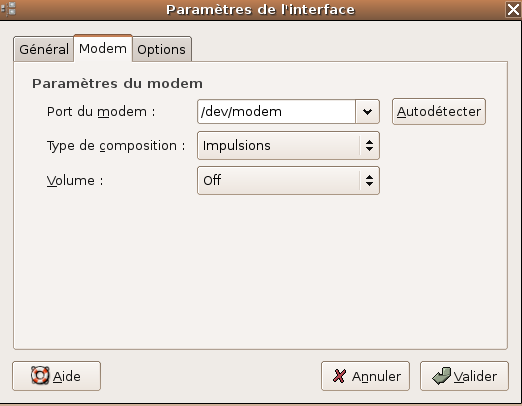Switch to the Général tab
This screenshot has width=522, height=406.
(x=44, y=49)
